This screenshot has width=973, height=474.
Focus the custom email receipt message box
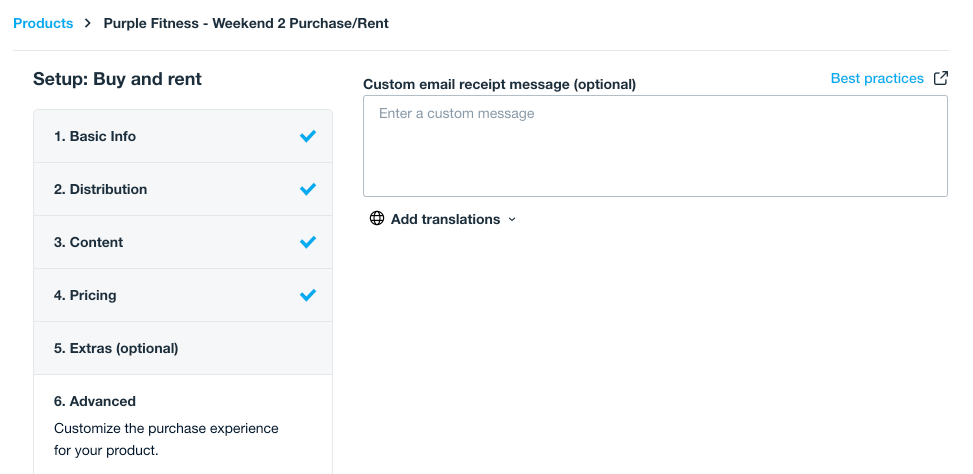pos(655,146)
